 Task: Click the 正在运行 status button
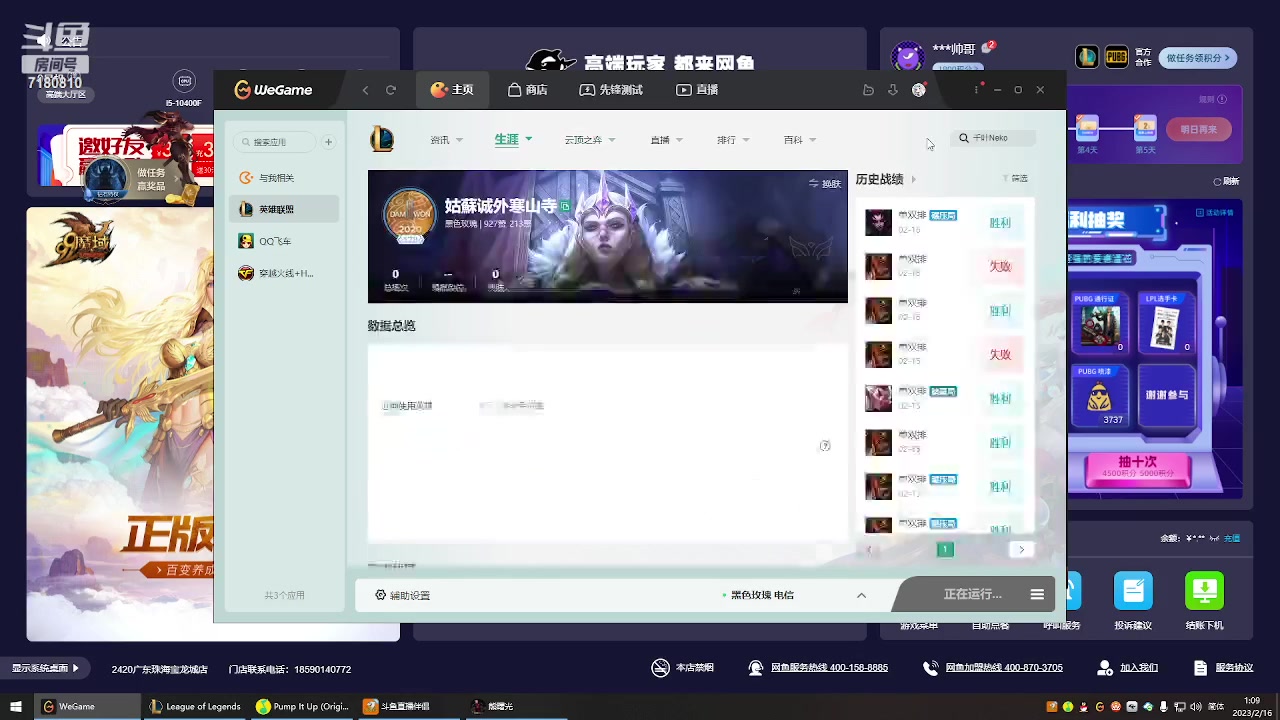click(973, 594)
